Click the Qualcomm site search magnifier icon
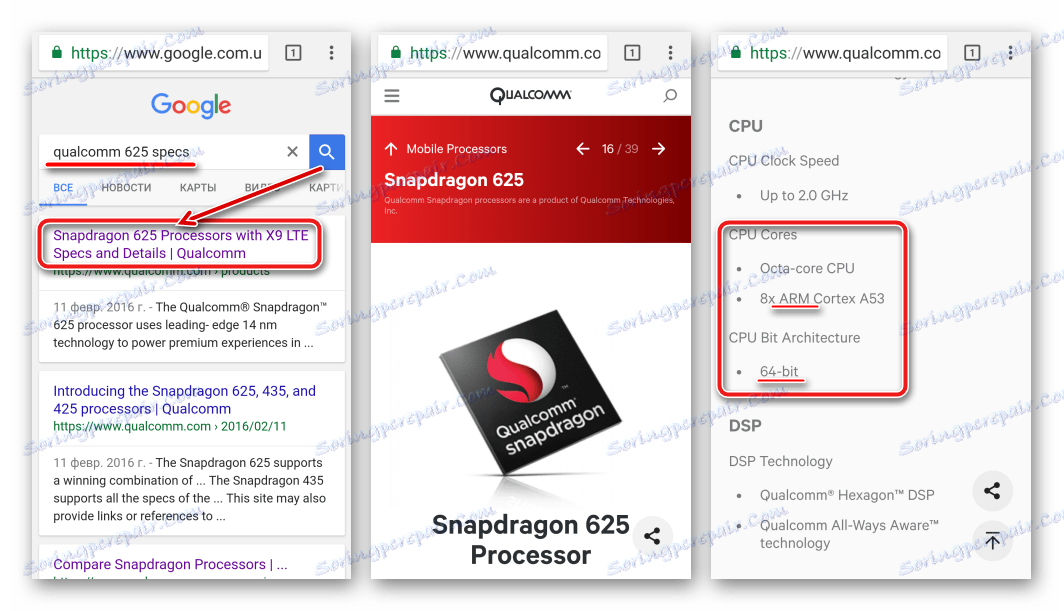Image resolution: width=1064 pixels, height=611 pixels. click(x=670, y=96)
